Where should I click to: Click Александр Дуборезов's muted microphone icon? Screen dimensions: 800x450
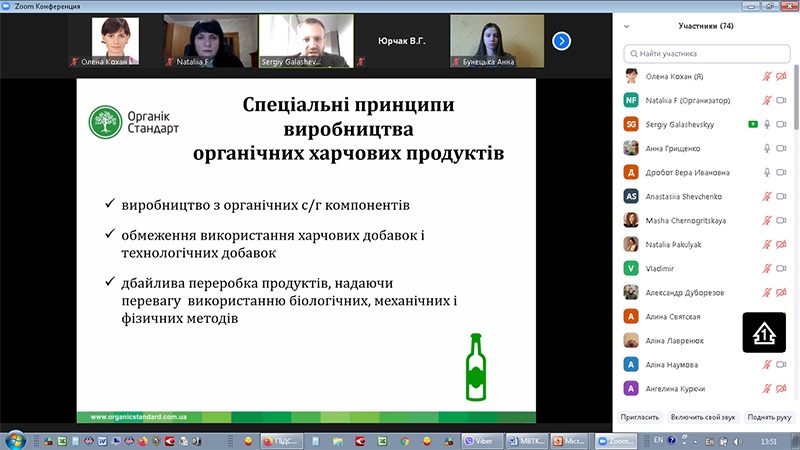(767, 292)
